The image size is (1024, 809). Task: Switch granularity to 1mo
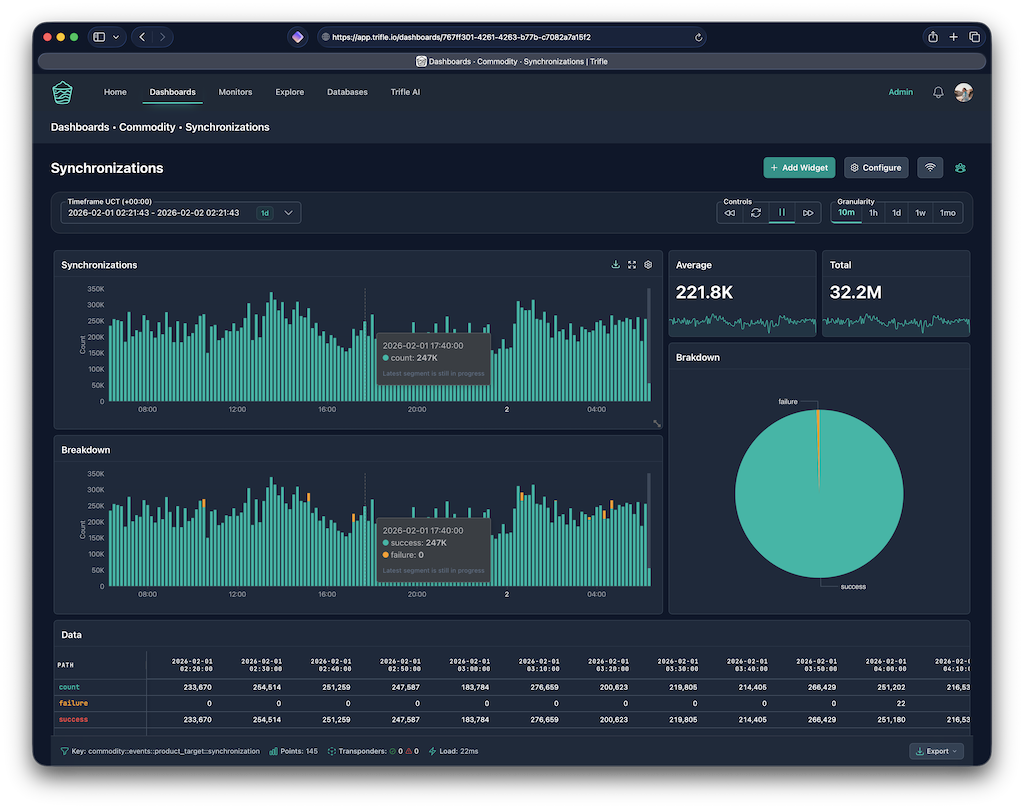947,213
